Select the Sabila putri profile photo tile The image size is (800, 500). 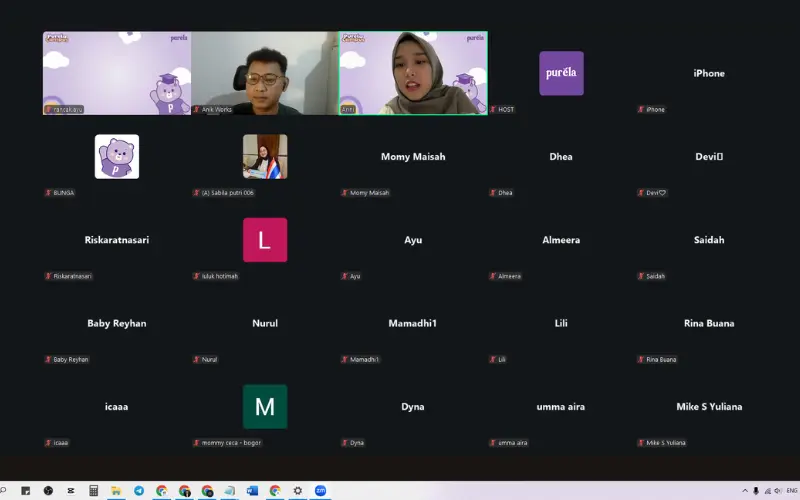[x=265, y=156]
